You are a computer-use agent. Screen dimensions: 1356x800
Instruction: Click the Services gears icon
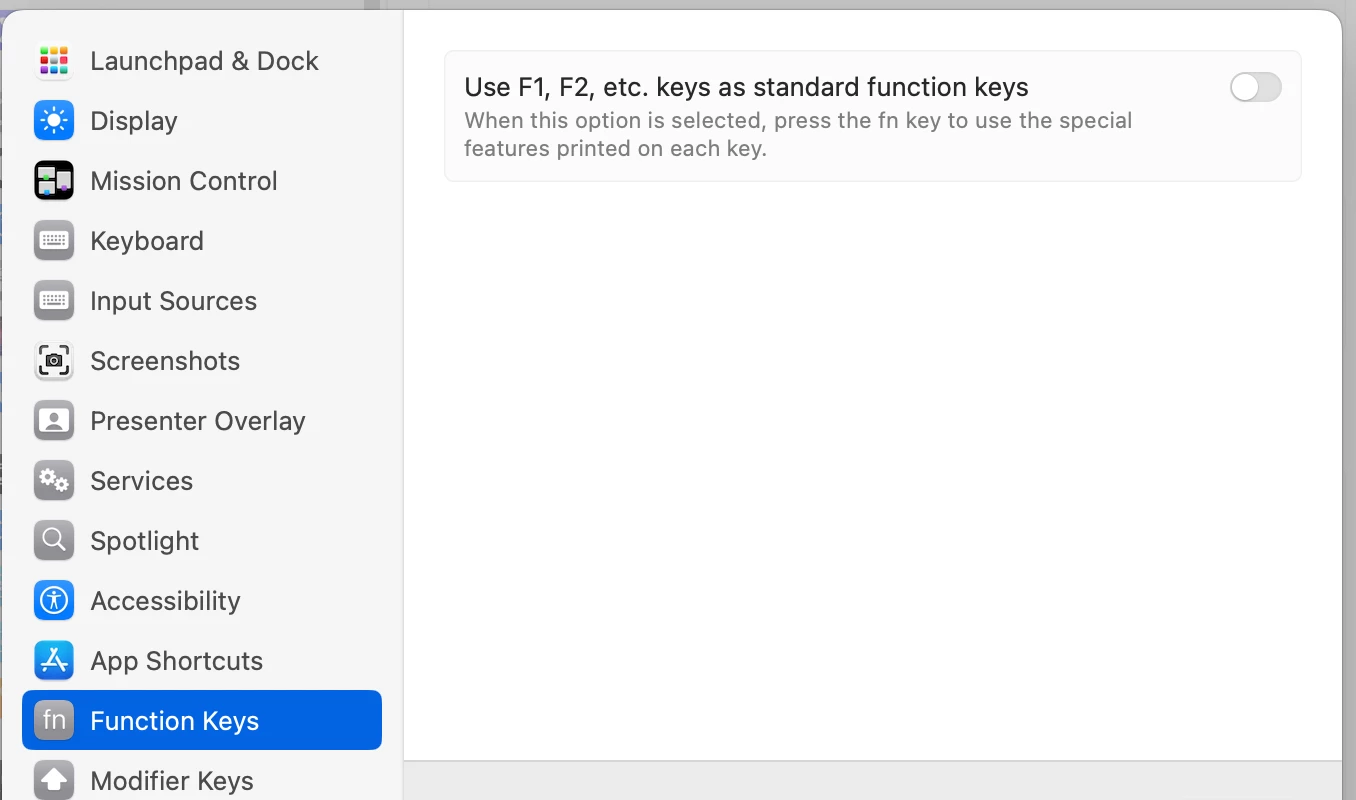(54, 481)
